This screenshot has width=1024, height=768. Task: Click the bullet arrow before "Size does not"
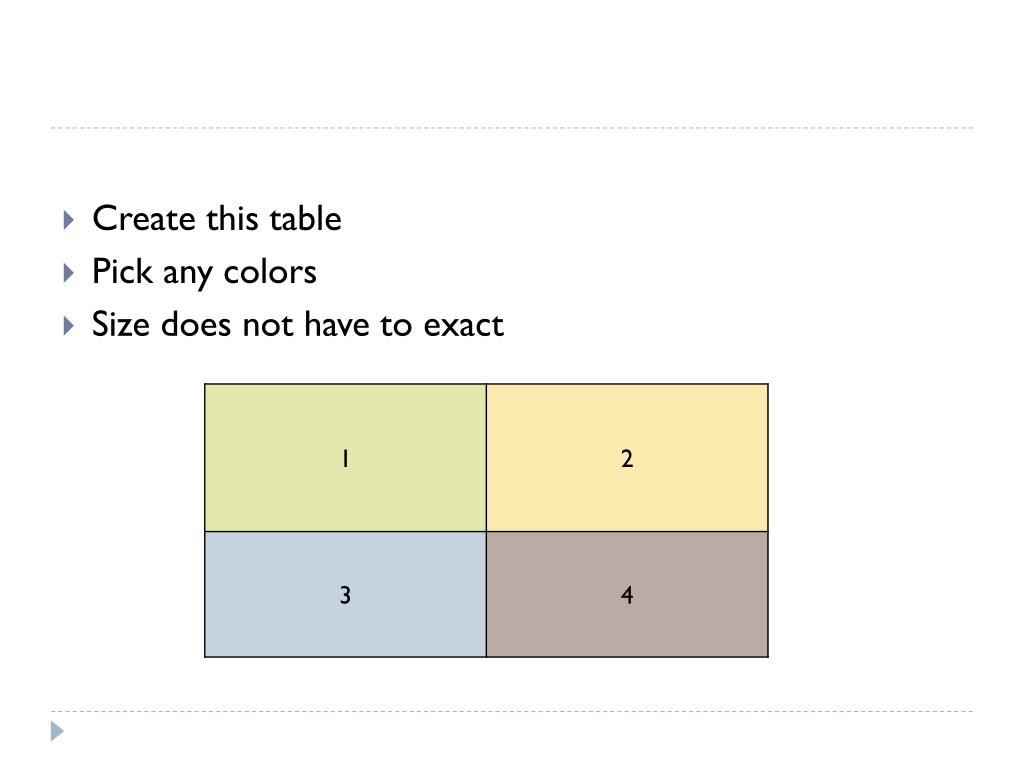click(68, 325)
